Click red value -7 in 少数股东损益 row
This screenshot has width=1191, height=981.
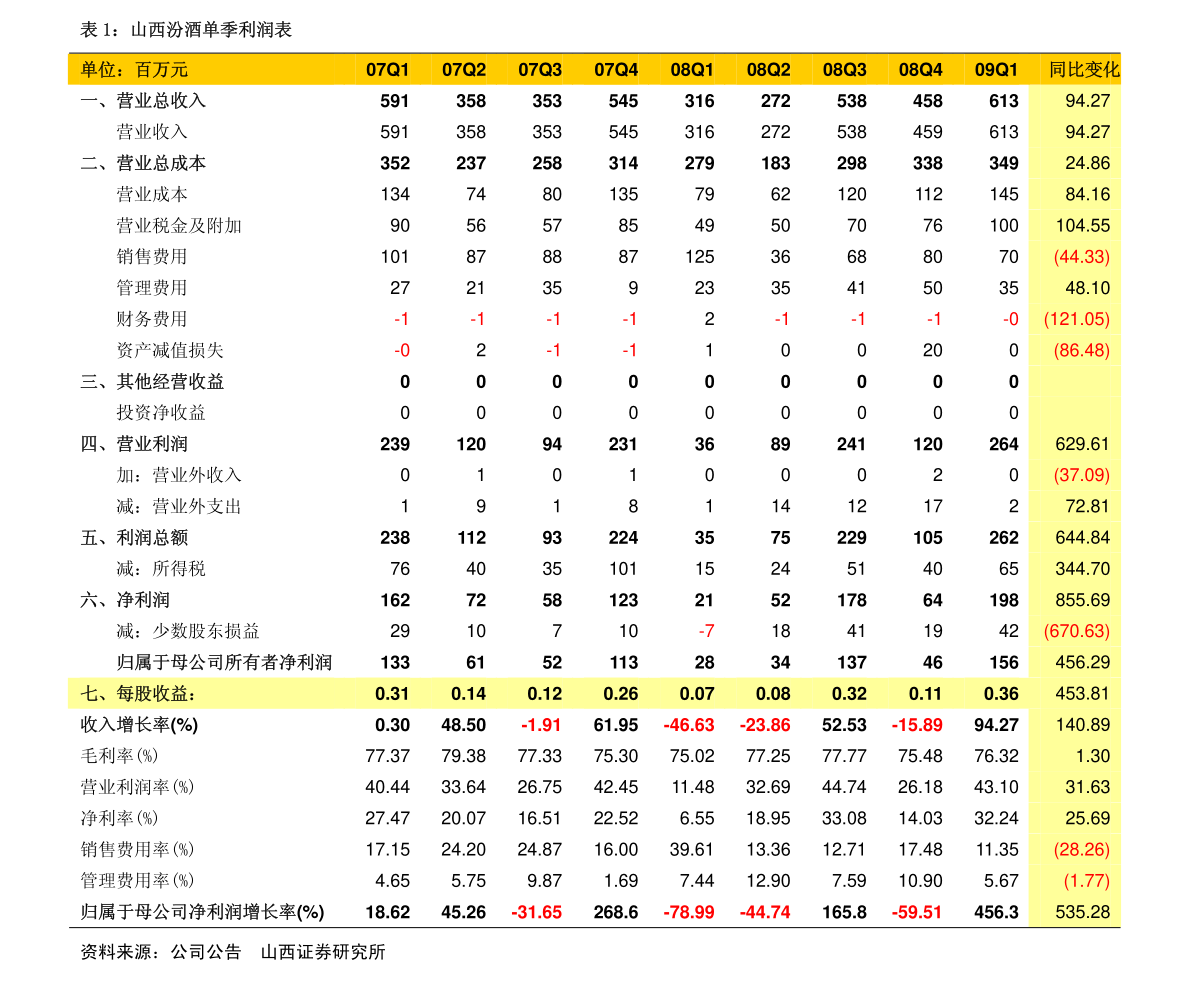pyautogui.click(x=706, y=631)
